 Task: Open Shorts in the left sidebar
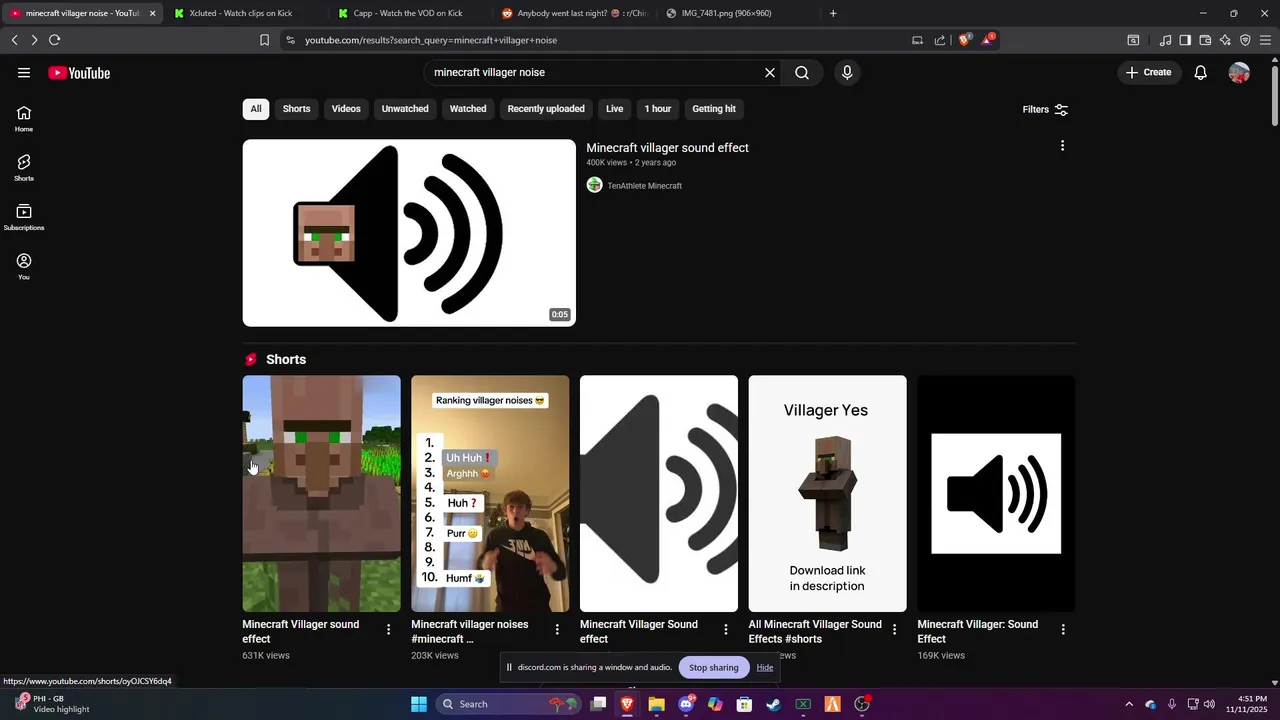24,167
